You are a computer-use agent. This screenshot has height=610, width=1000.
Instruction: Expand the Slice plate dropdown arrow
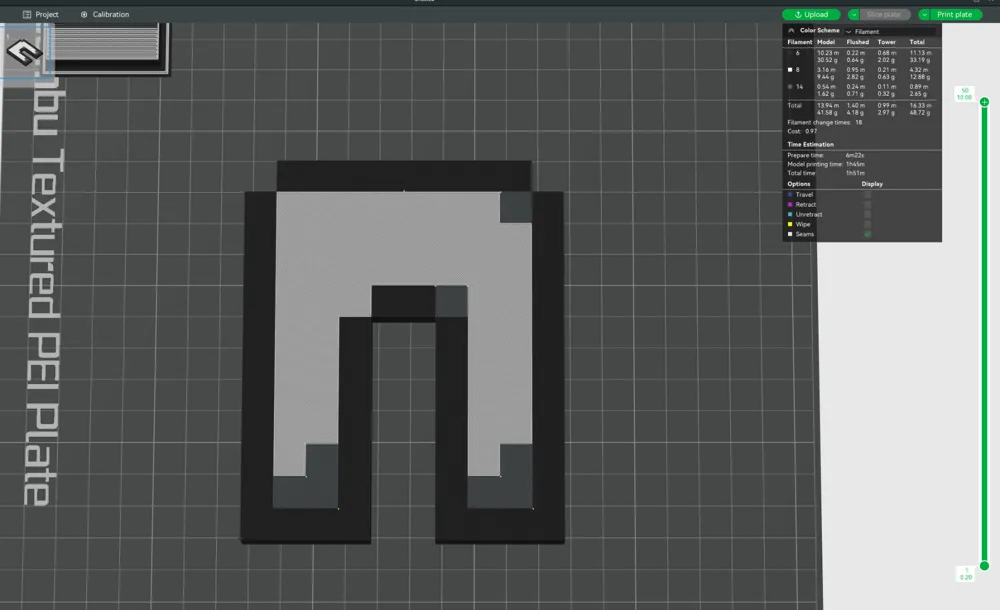[854, 15]
